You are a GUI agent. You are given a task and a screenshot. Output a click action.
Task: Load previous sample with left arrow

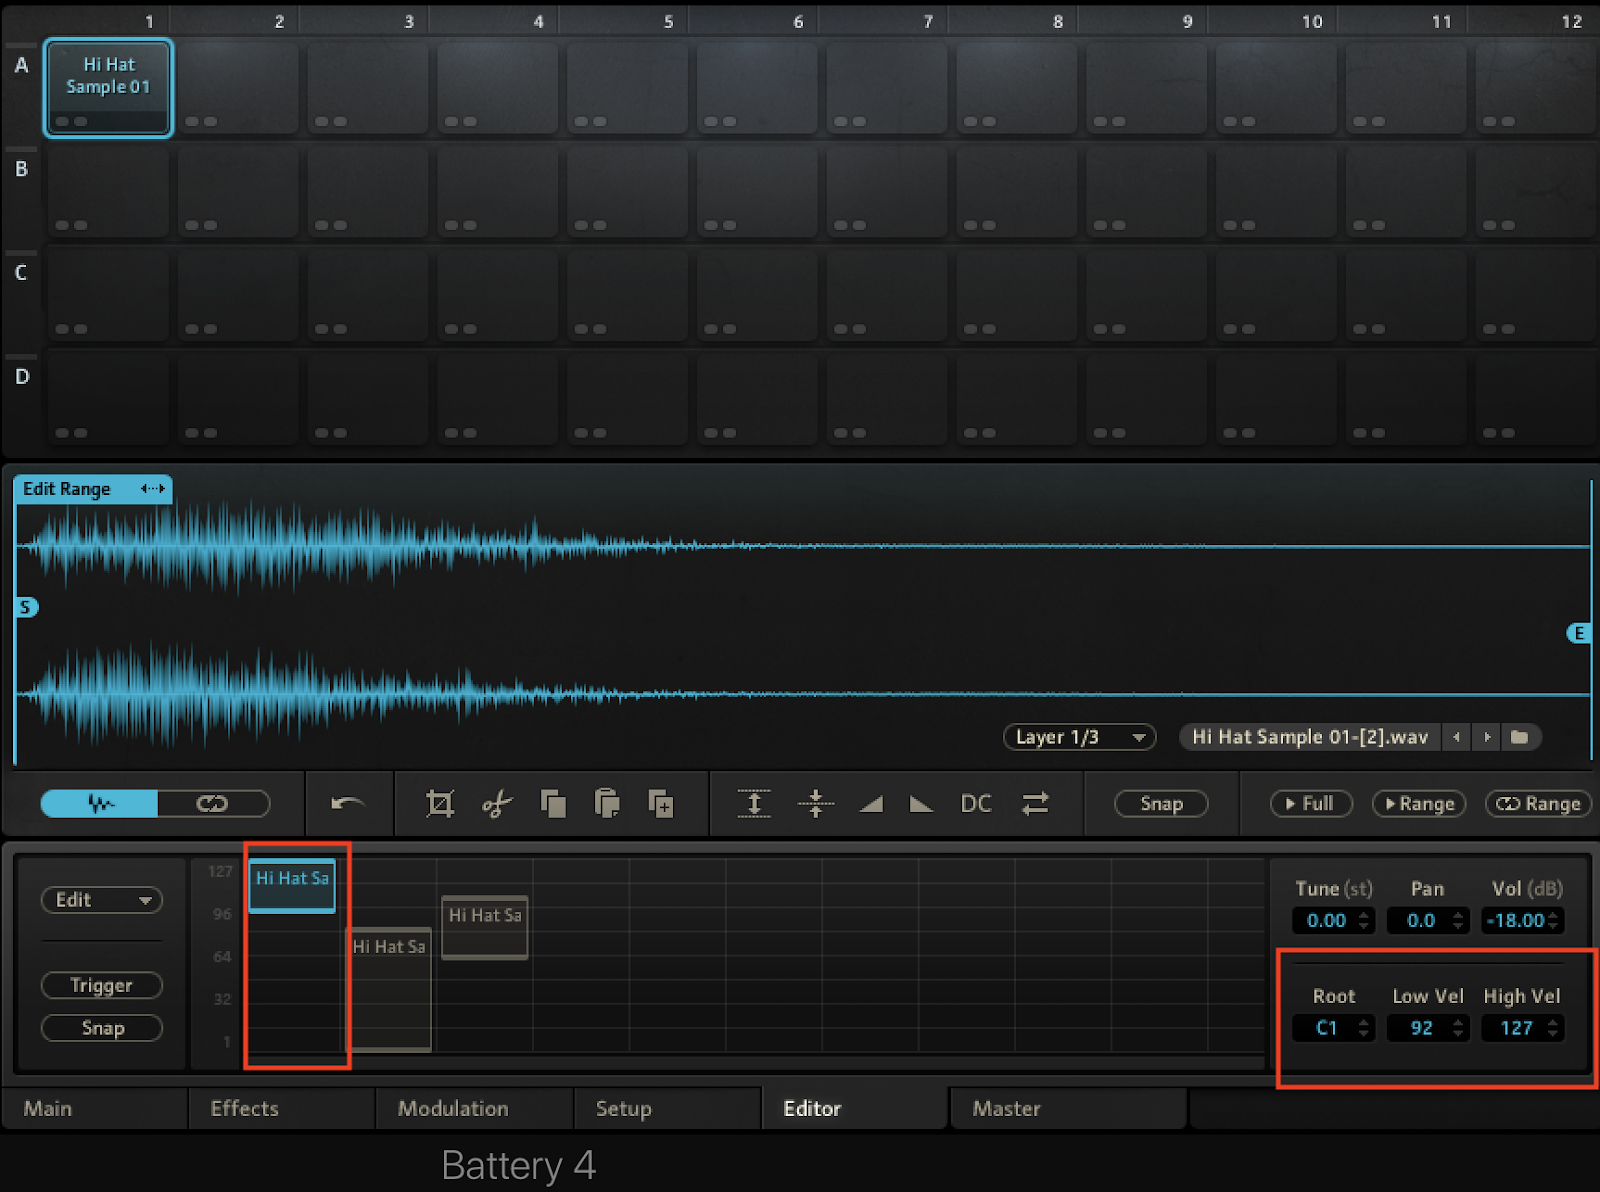click(1456, 737)
